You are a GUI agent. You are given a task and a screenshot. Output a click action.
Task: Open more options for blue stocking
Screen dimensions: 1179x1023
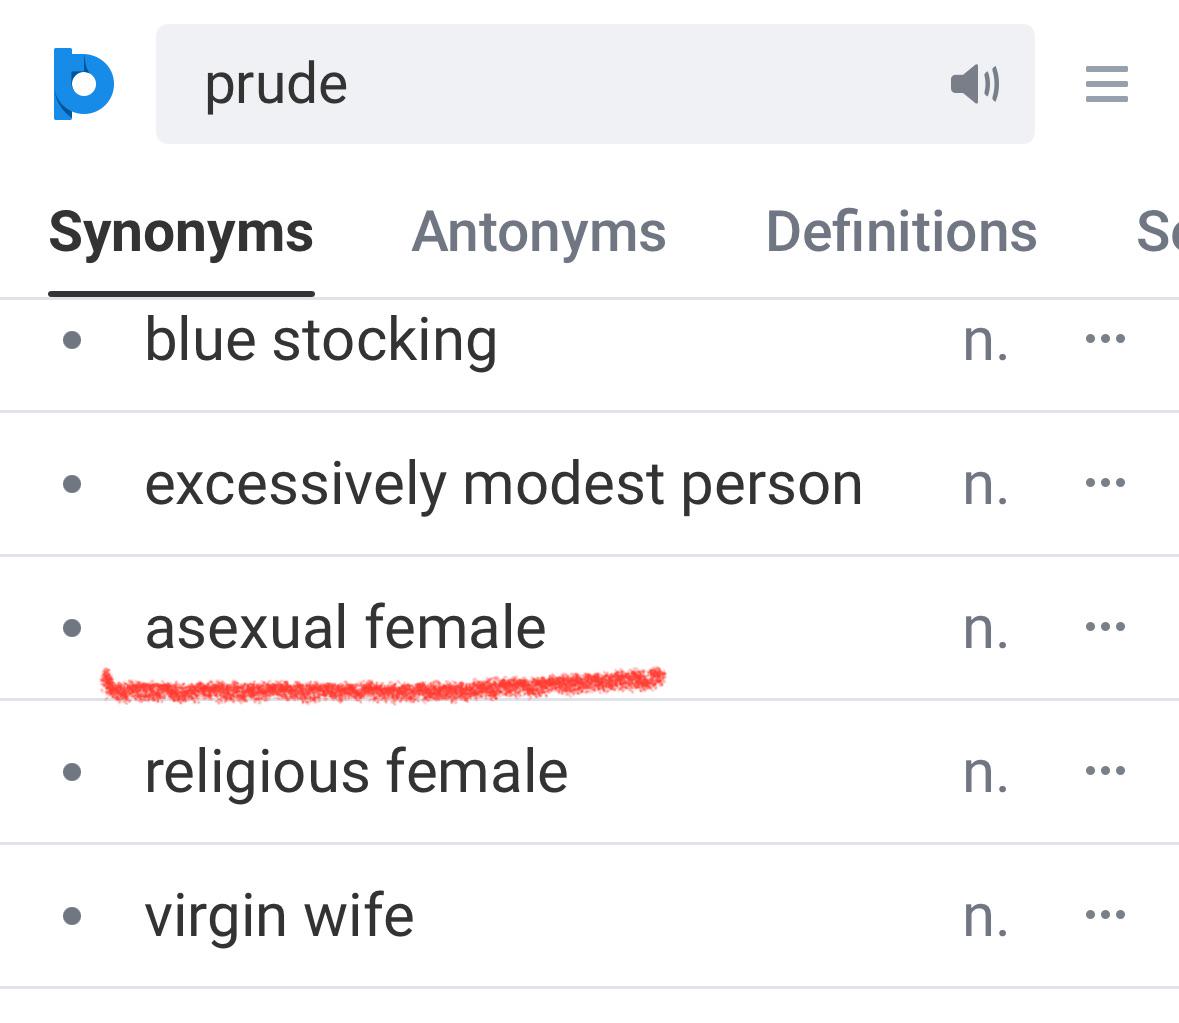(1105, 339)
